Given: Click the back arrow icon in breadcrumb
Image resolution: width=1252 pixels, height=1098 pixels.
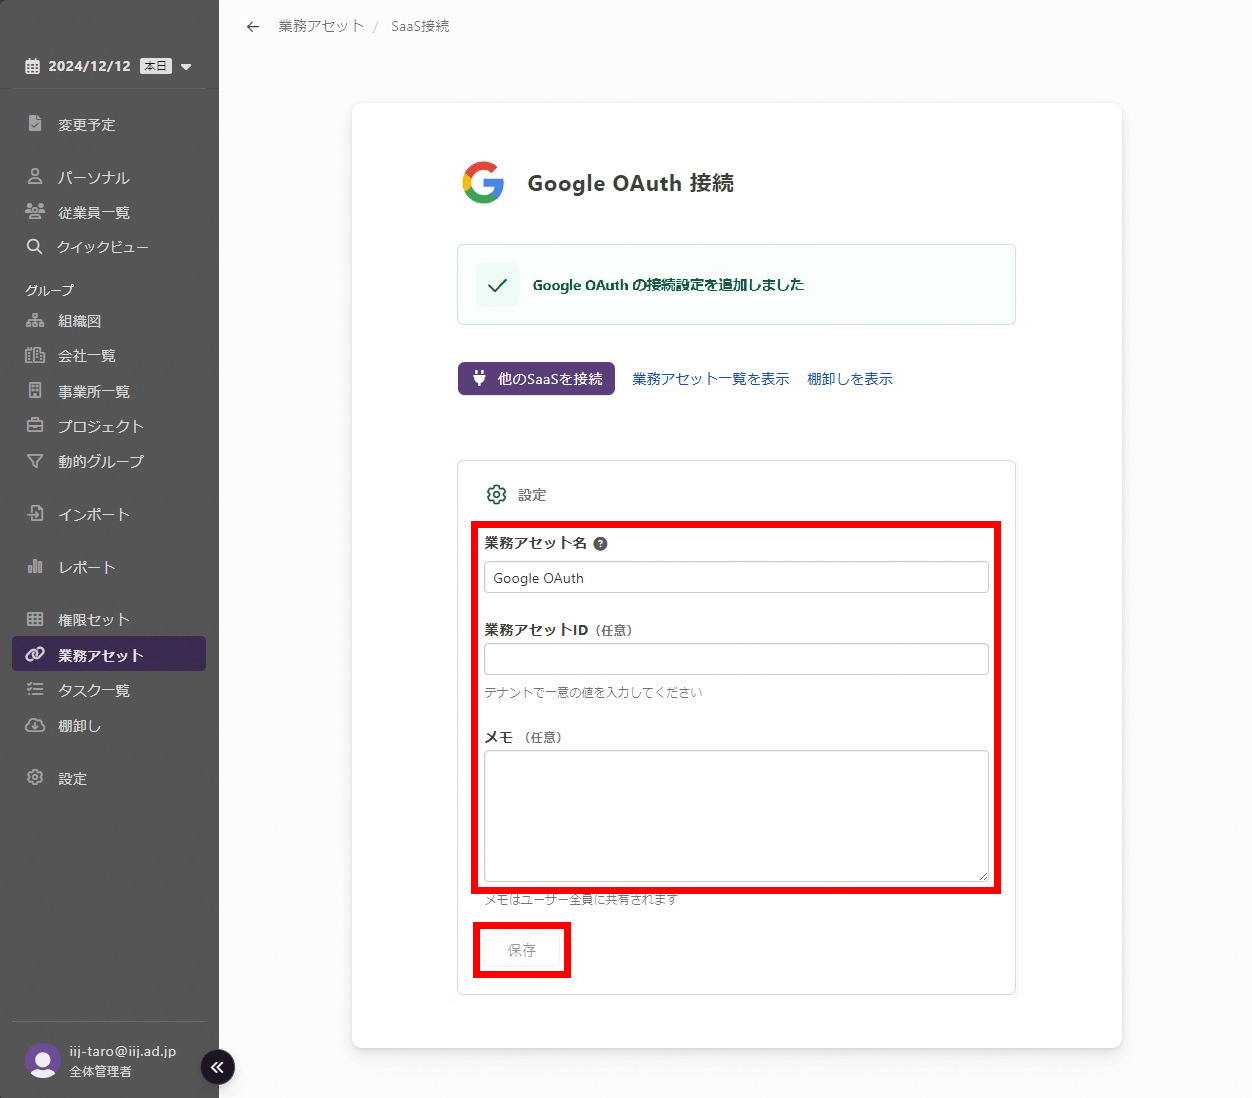Looking at the screenshot, I should (x=253, y=27).
